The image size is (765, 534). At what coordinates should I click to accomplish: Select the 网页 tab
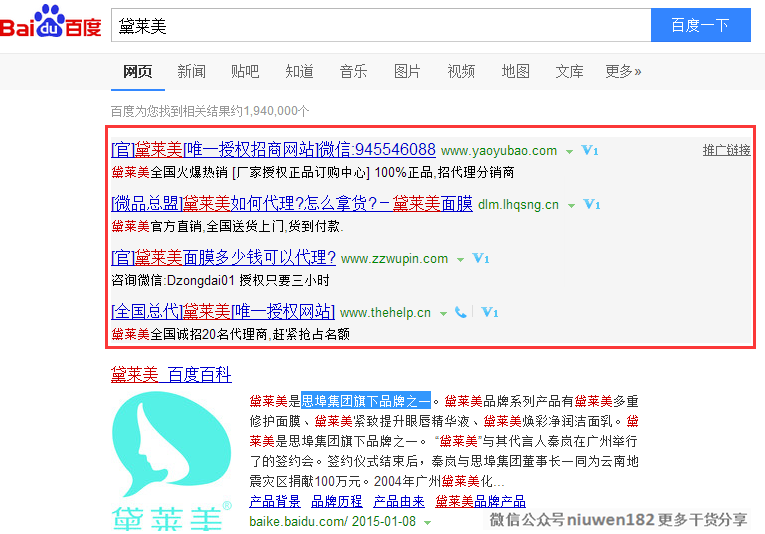[x=138, y=72]
